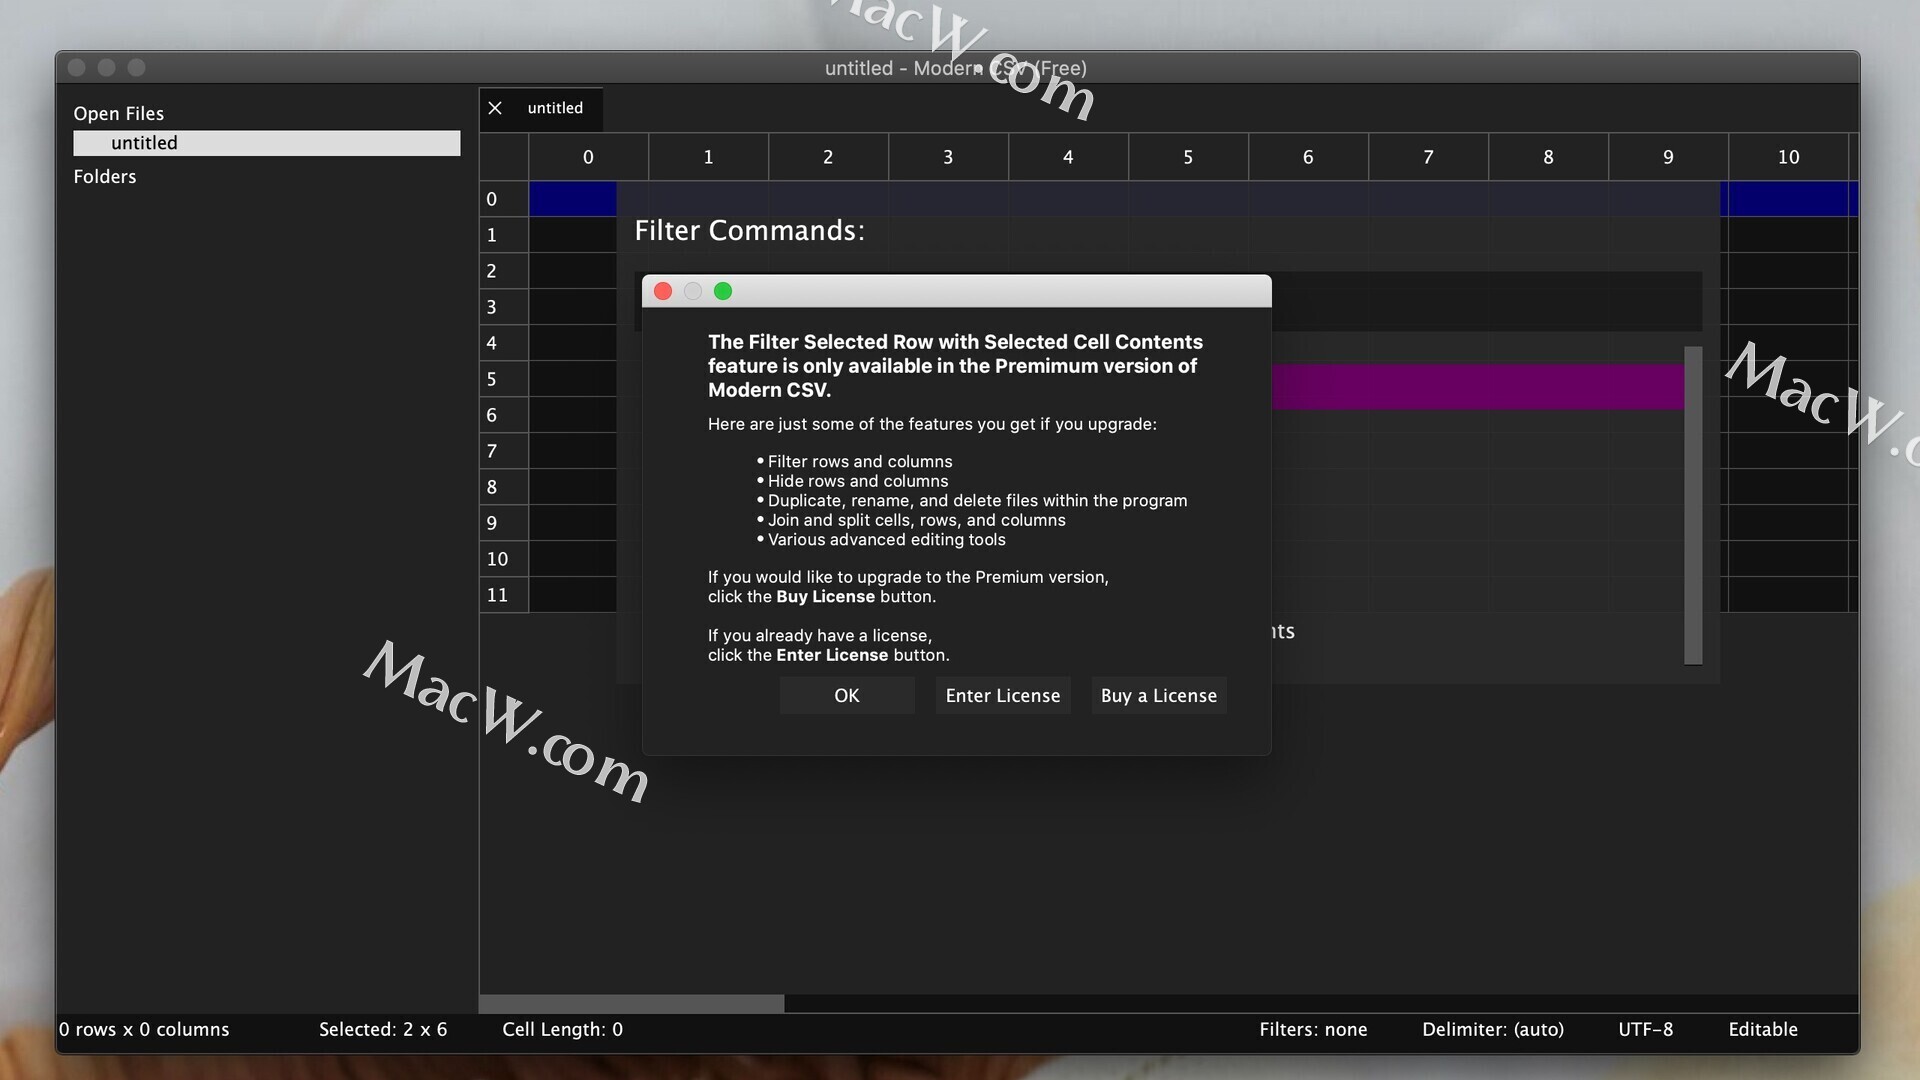The height and width of the screenshot is (1080, 1920).
Task: Select row header 0
Action: (x=504, y=199)
